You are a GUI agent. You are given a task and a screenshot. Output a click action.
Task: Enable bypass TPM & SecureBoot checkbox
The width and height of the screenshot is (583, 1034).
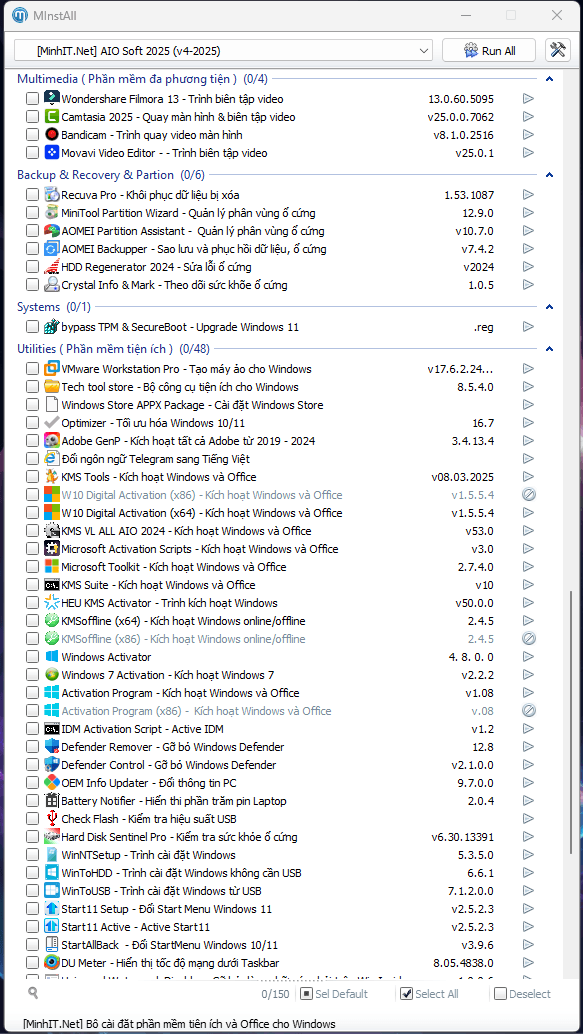coord(32,327)
